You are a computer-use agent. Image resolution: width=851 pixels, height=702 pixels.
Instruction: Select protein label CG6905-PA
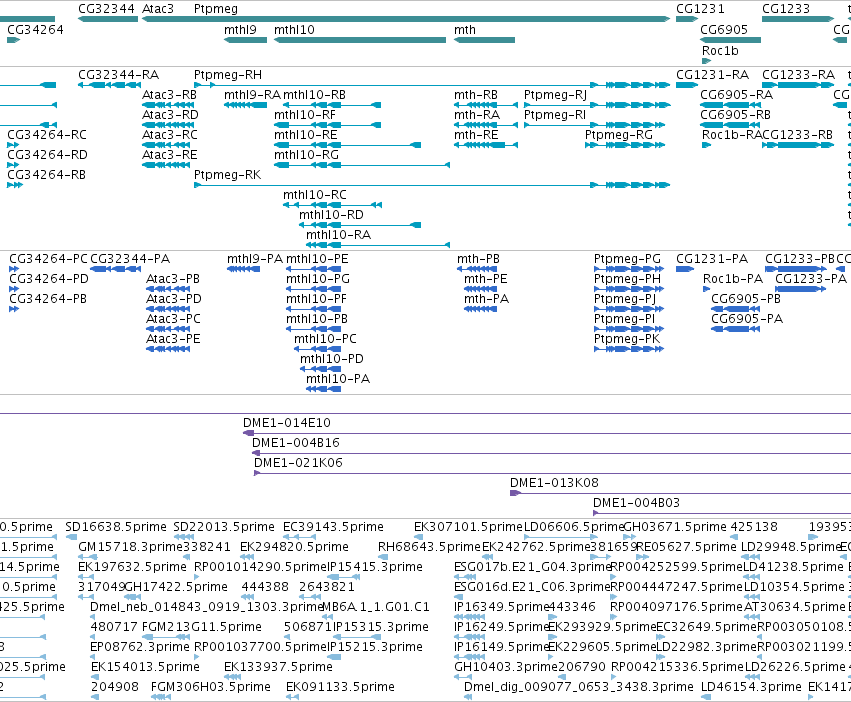[x=747, y=319]
